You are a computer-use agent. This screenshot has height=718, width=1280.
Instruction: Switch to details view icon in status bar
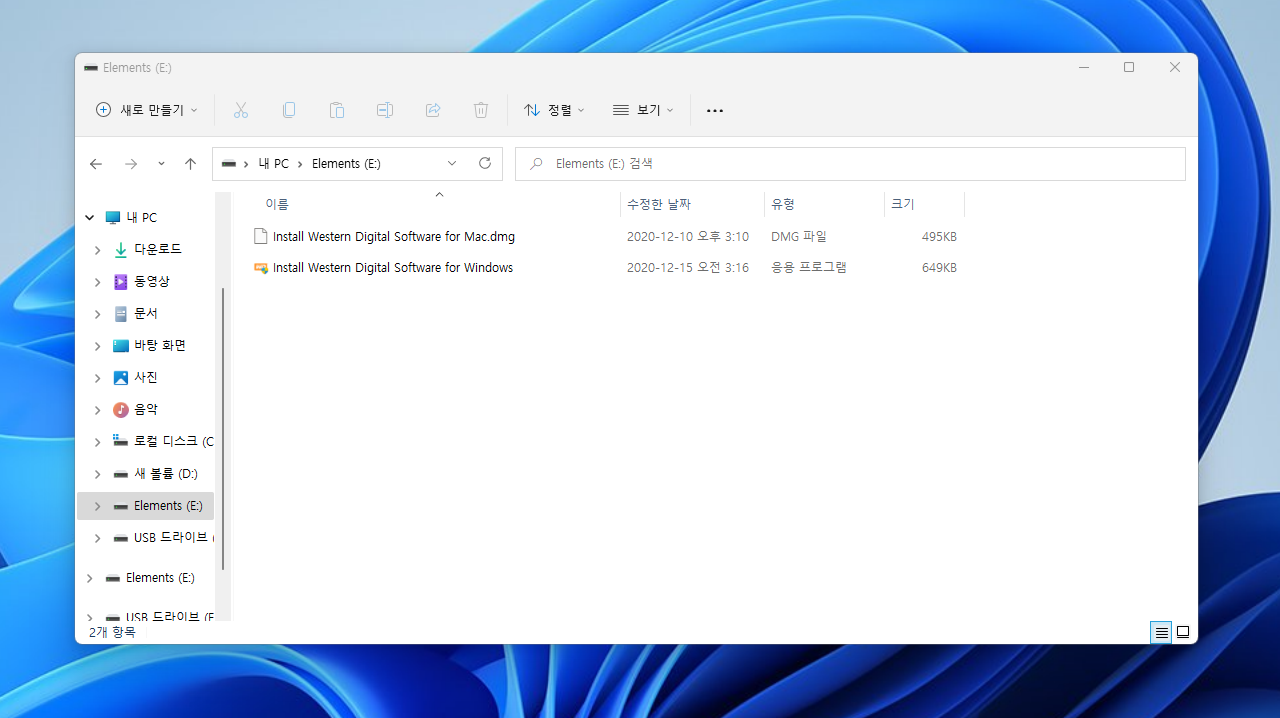[1161, 632]
